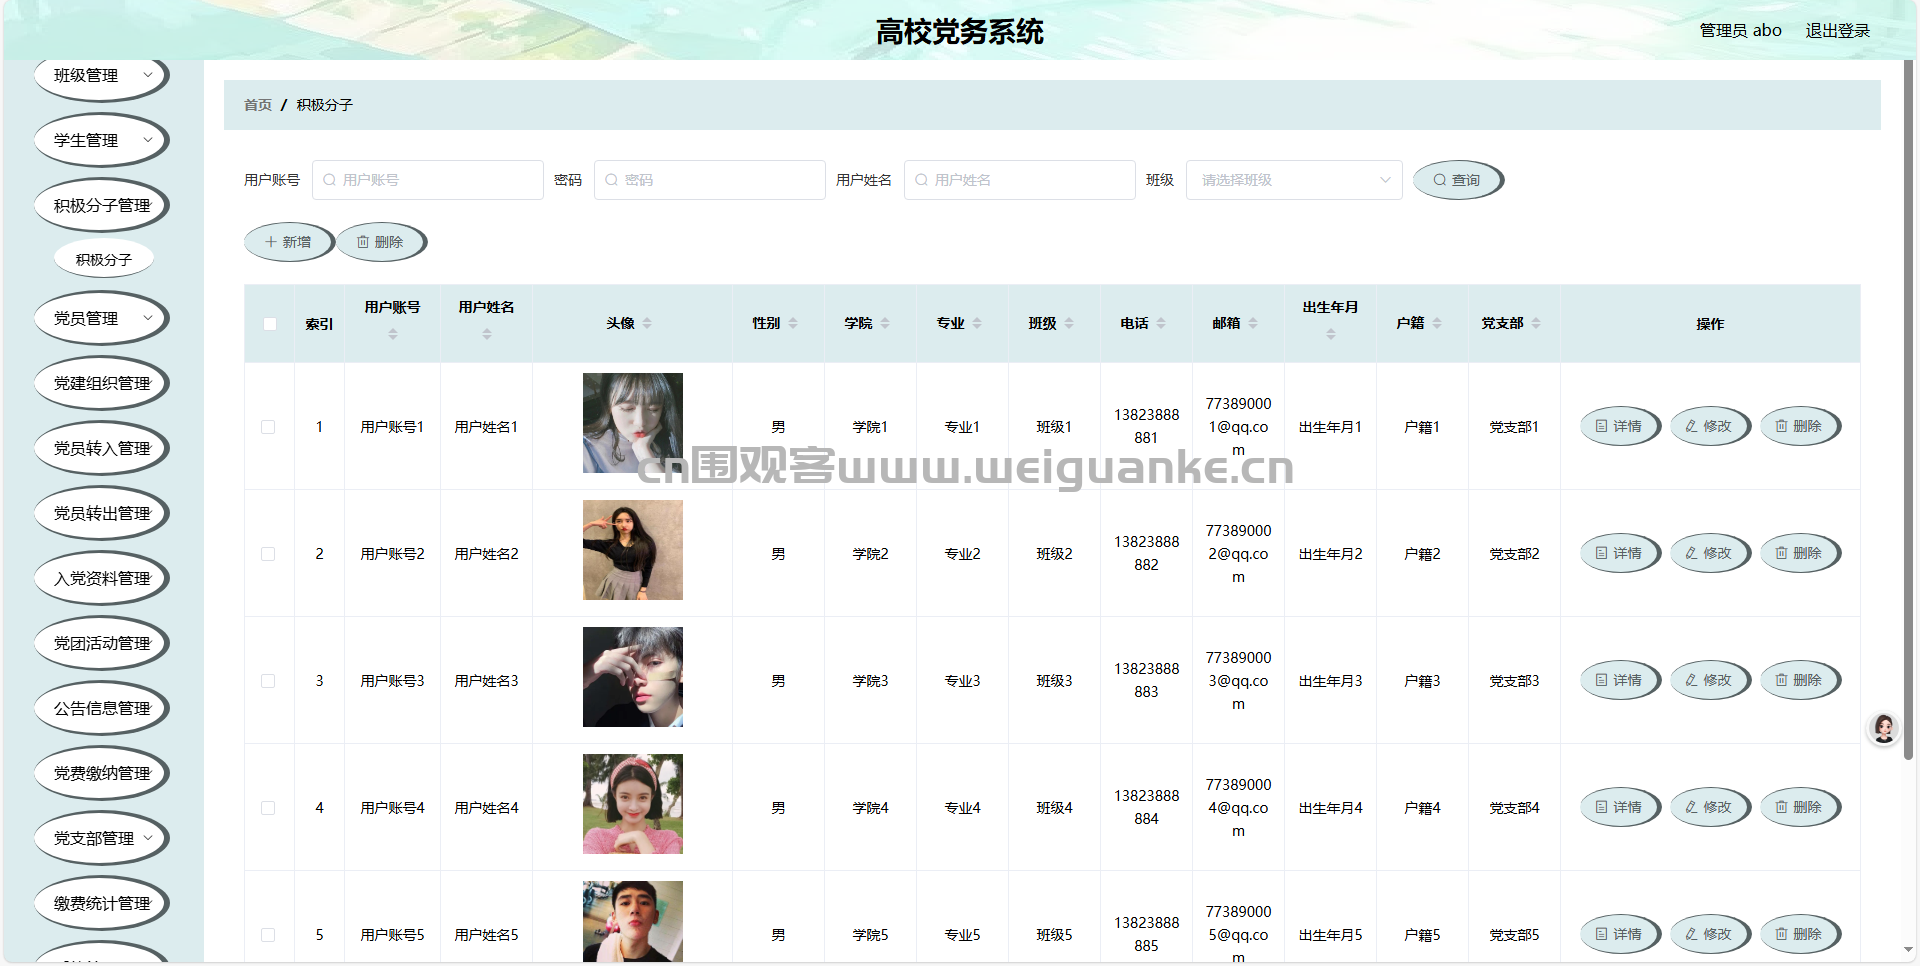View 详情 for 用户账号2
Viewport: 1920px width, 966px height.
1620,553
